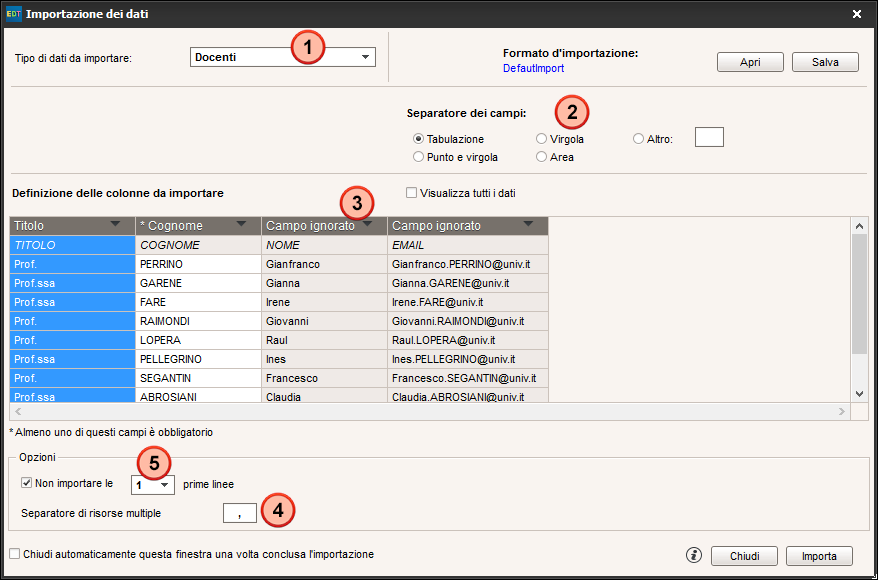This screenshot has width=878, height=580.
Task: Select the Raul.LOPERA@univ.it email cell
Action: coord(468,340)
